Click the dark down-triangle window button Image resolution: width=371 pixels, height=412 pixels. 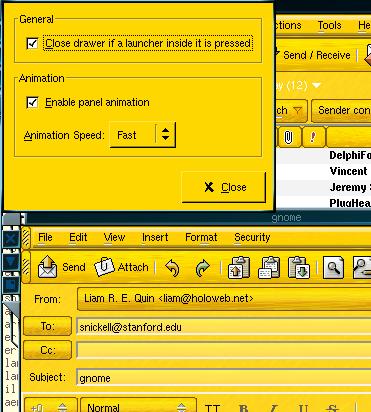(11, 261)
